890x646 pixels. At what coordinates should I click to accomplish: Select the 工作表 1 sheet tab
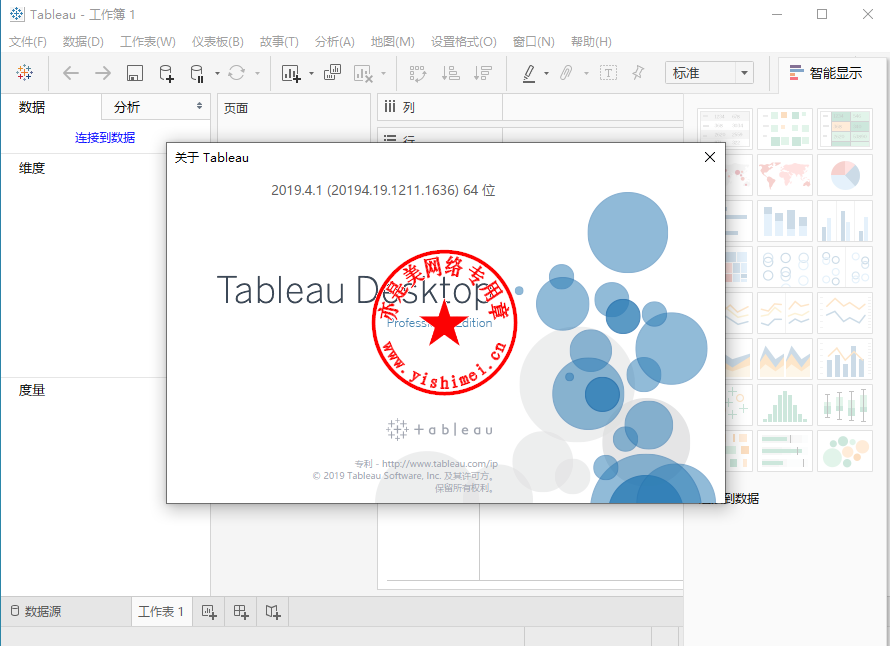[161, 611]
